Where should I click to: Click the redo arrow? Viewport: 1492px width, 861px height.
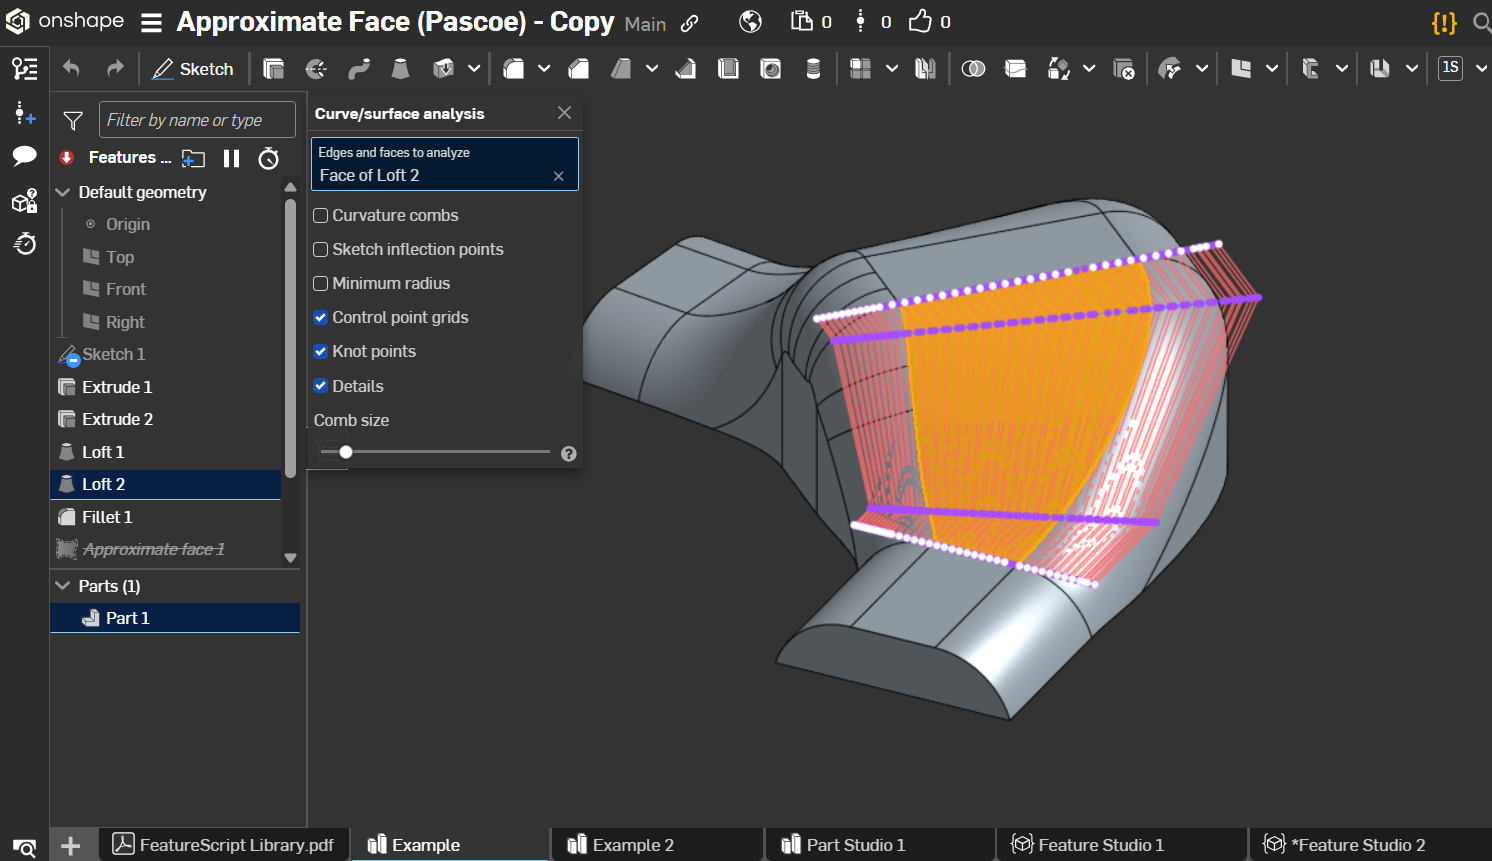tap(115, 68)
